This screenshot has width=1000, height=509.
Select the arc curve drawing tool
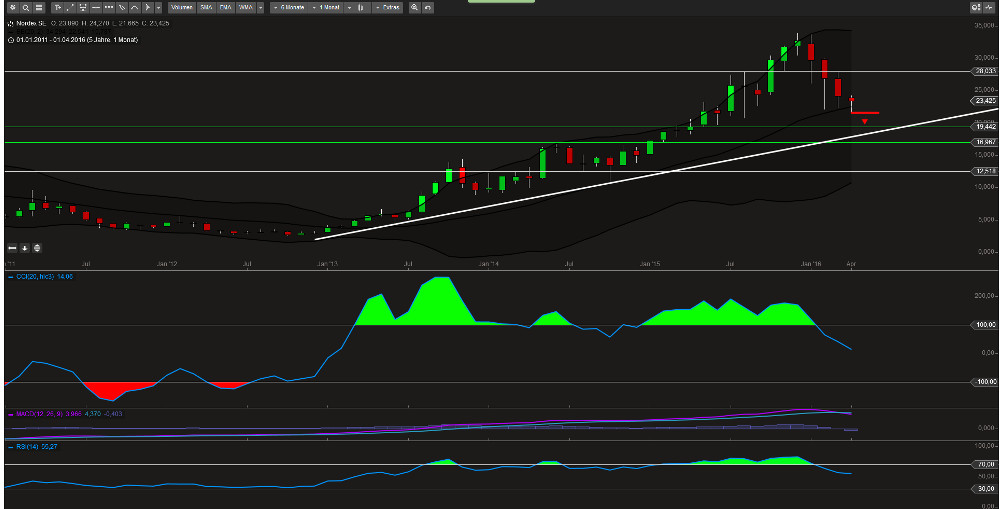(x=134, y=8)
